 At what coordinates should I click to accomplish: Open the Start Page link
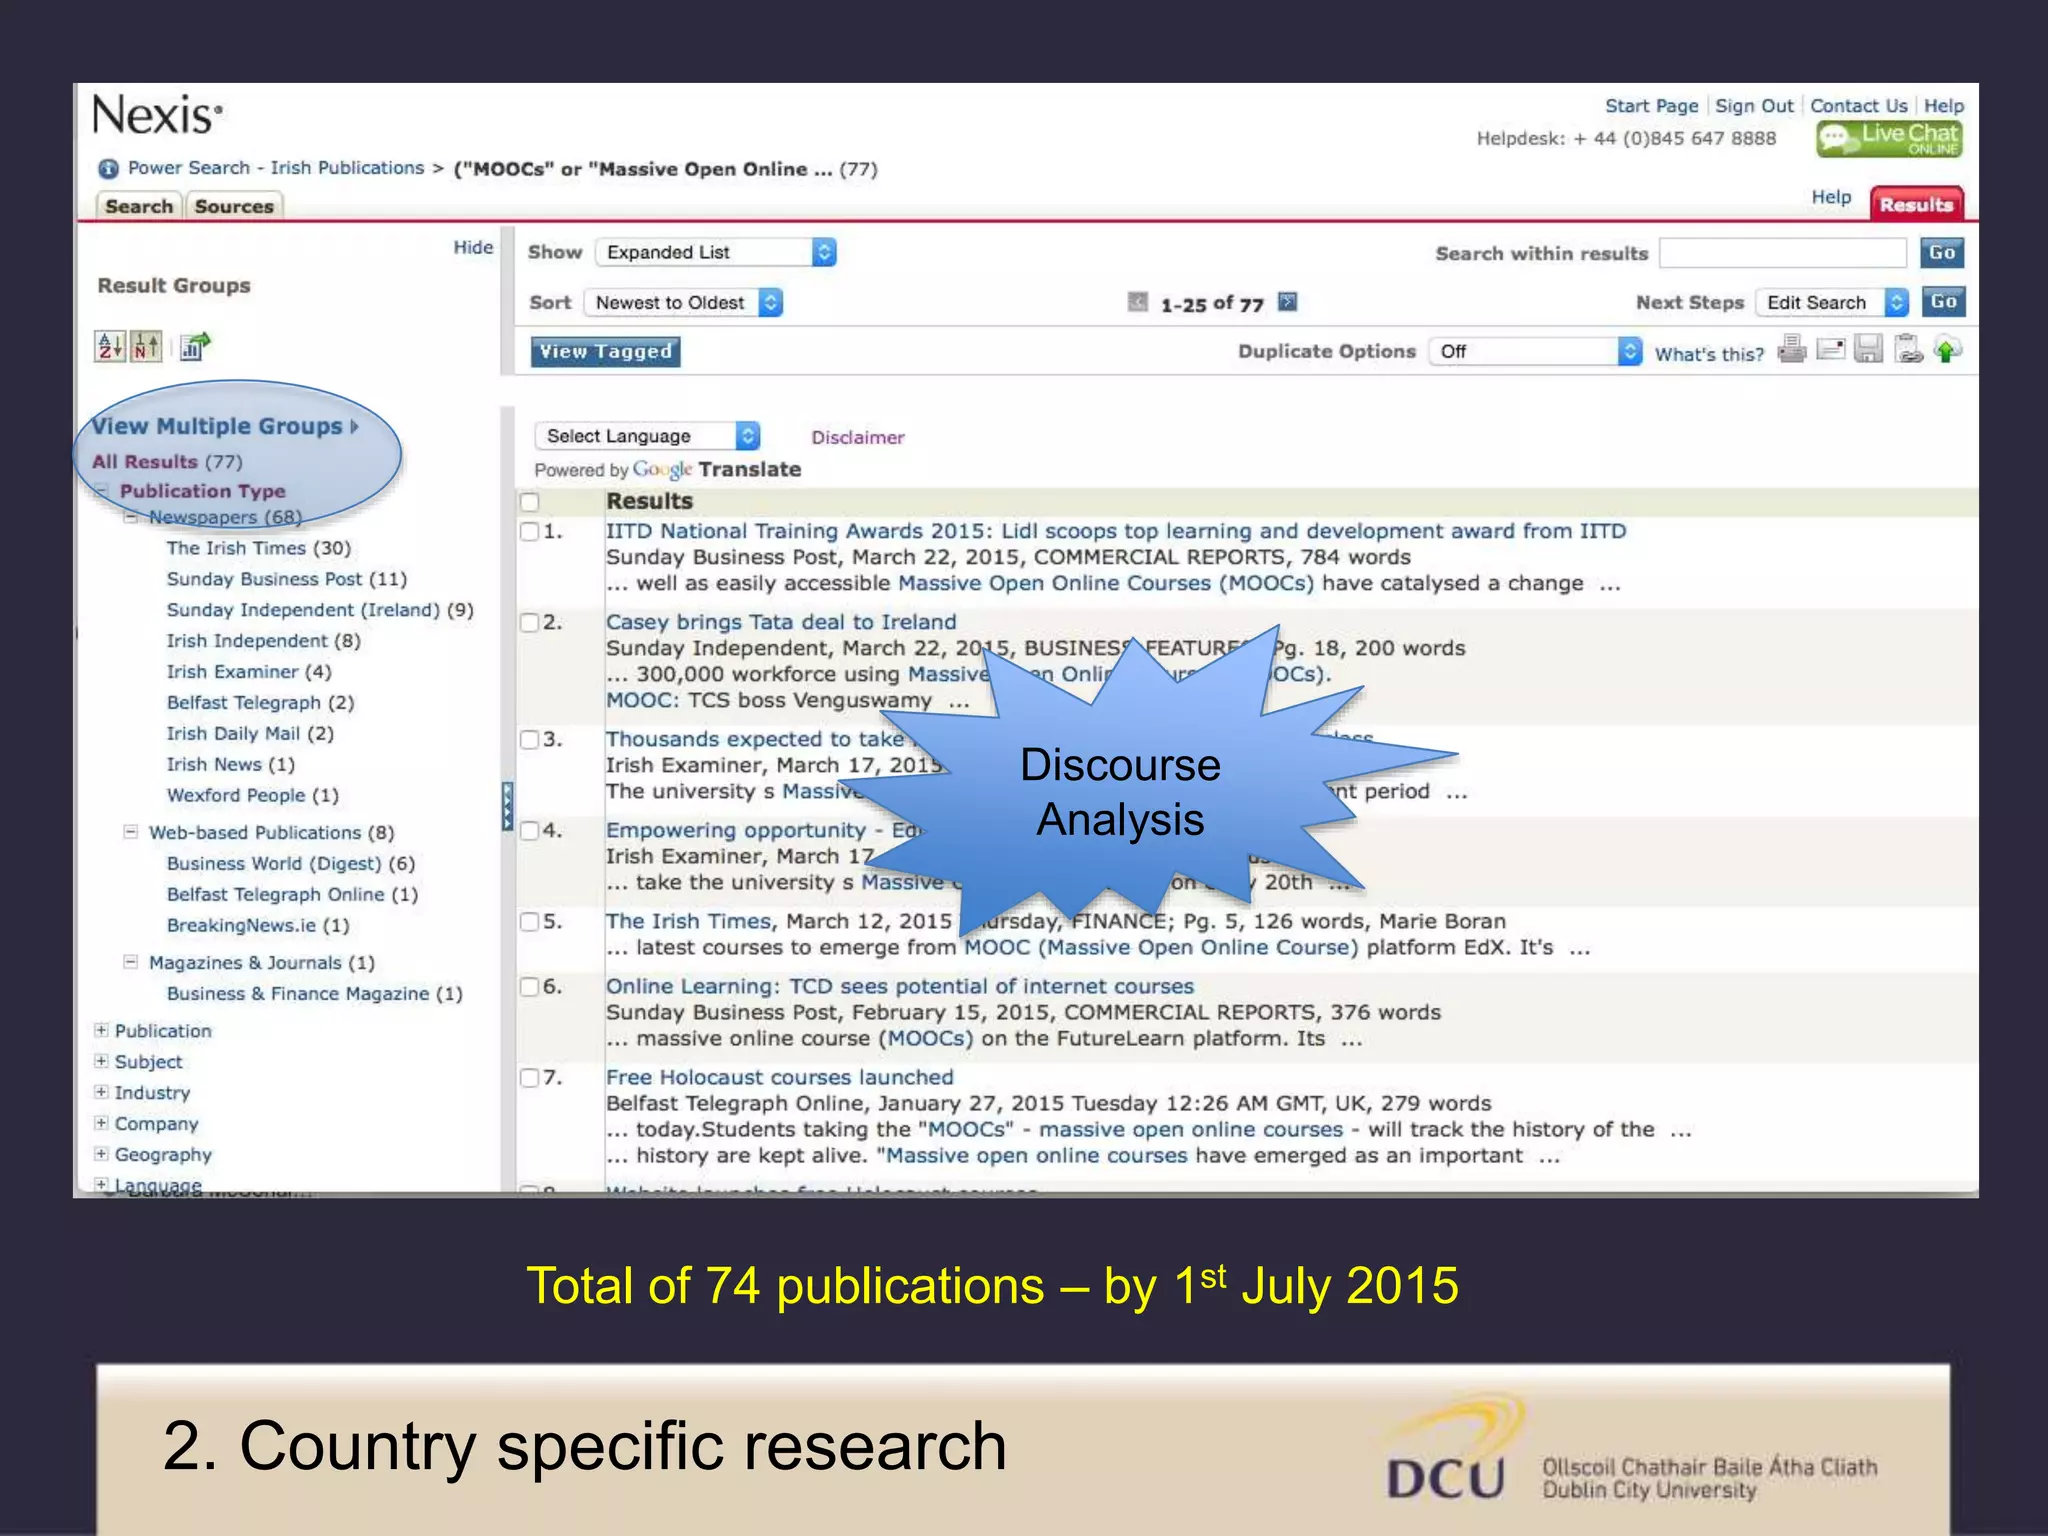point(1651,106)
